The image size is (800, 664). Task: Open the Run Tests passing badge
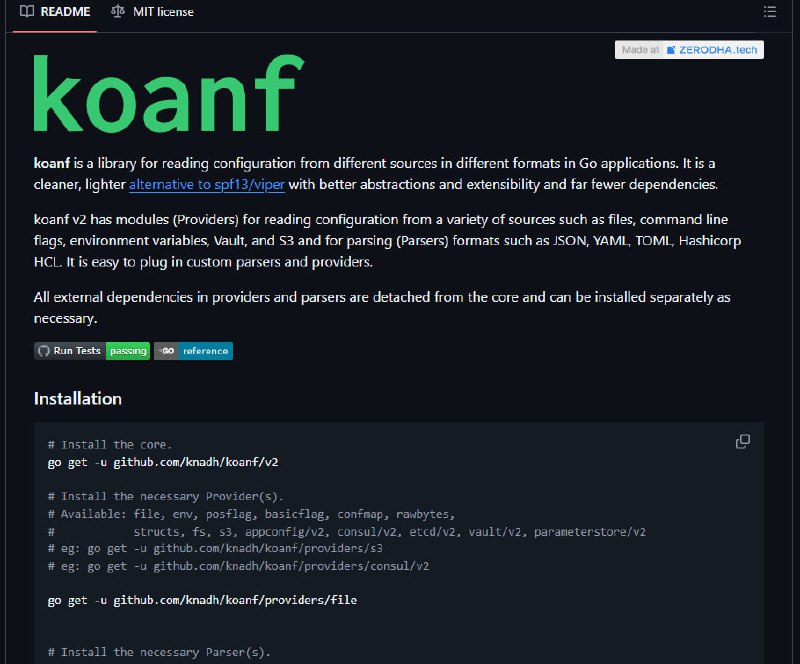pos(92,351)
